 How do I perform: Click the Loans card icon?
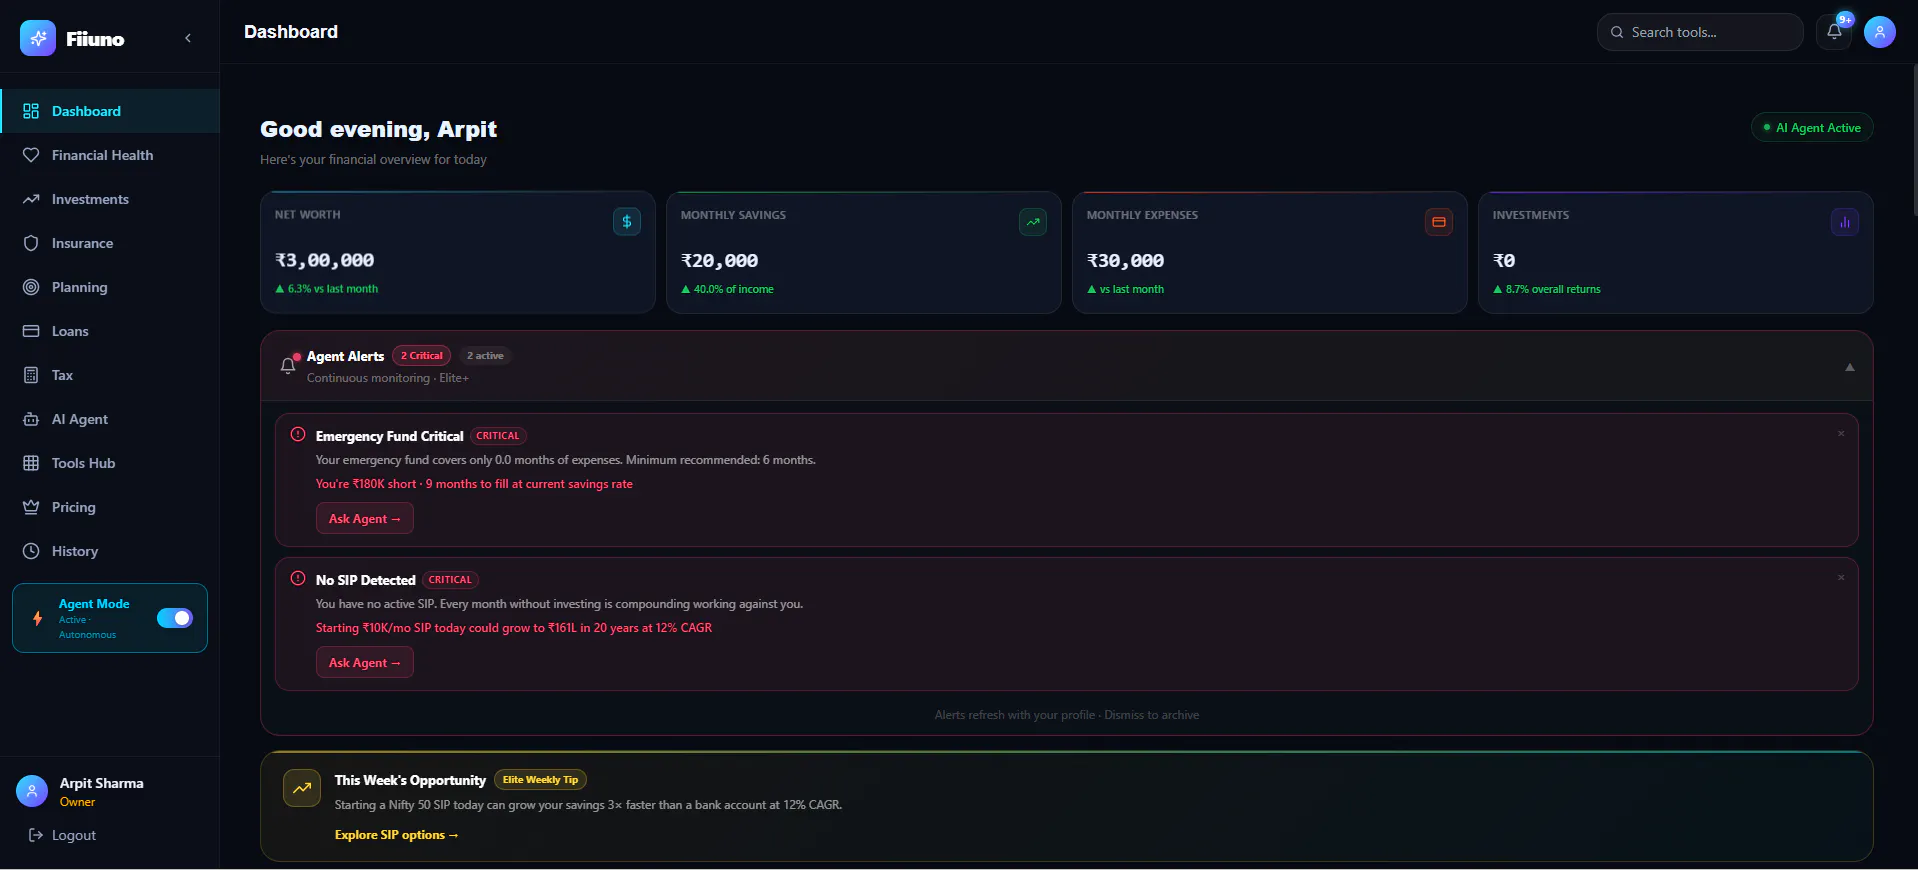31,331
